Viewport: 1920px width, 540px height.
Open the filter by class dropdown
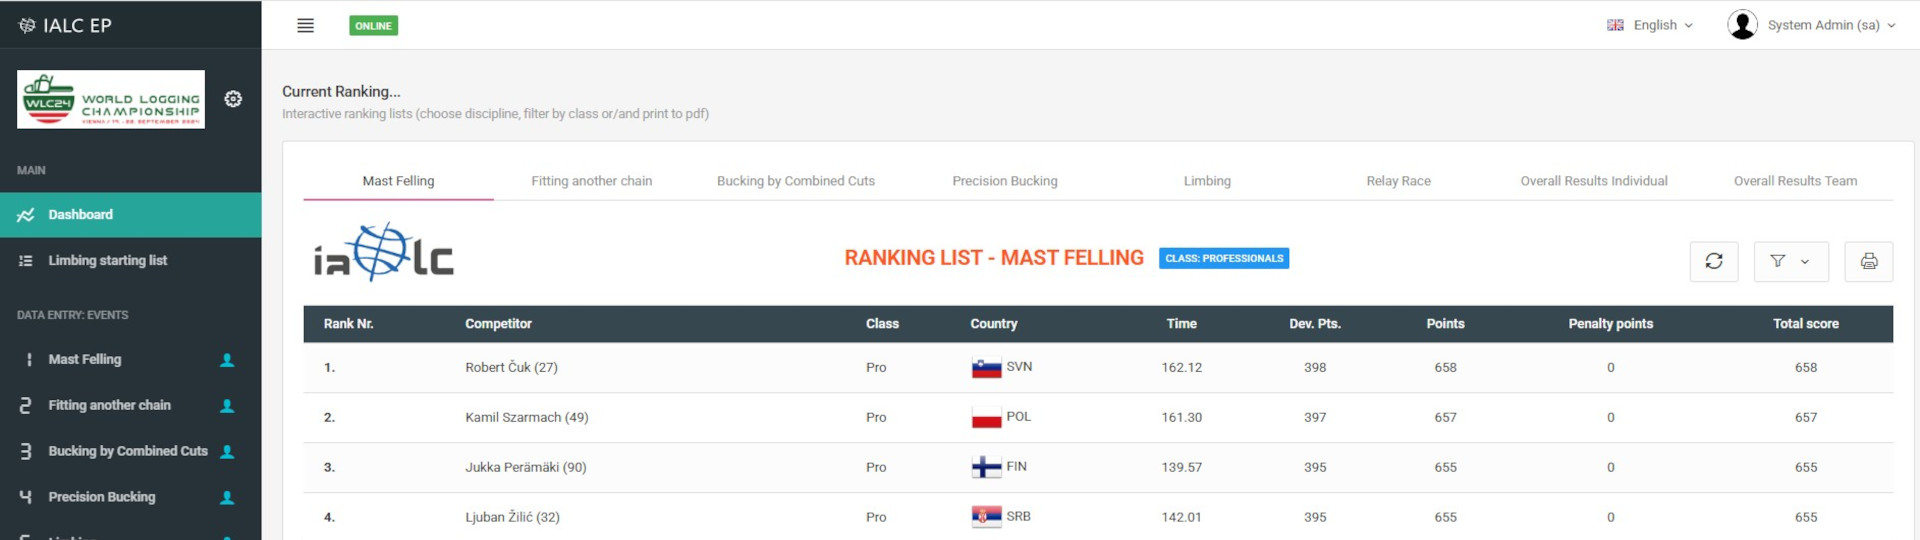click(x=1791, y=261)
